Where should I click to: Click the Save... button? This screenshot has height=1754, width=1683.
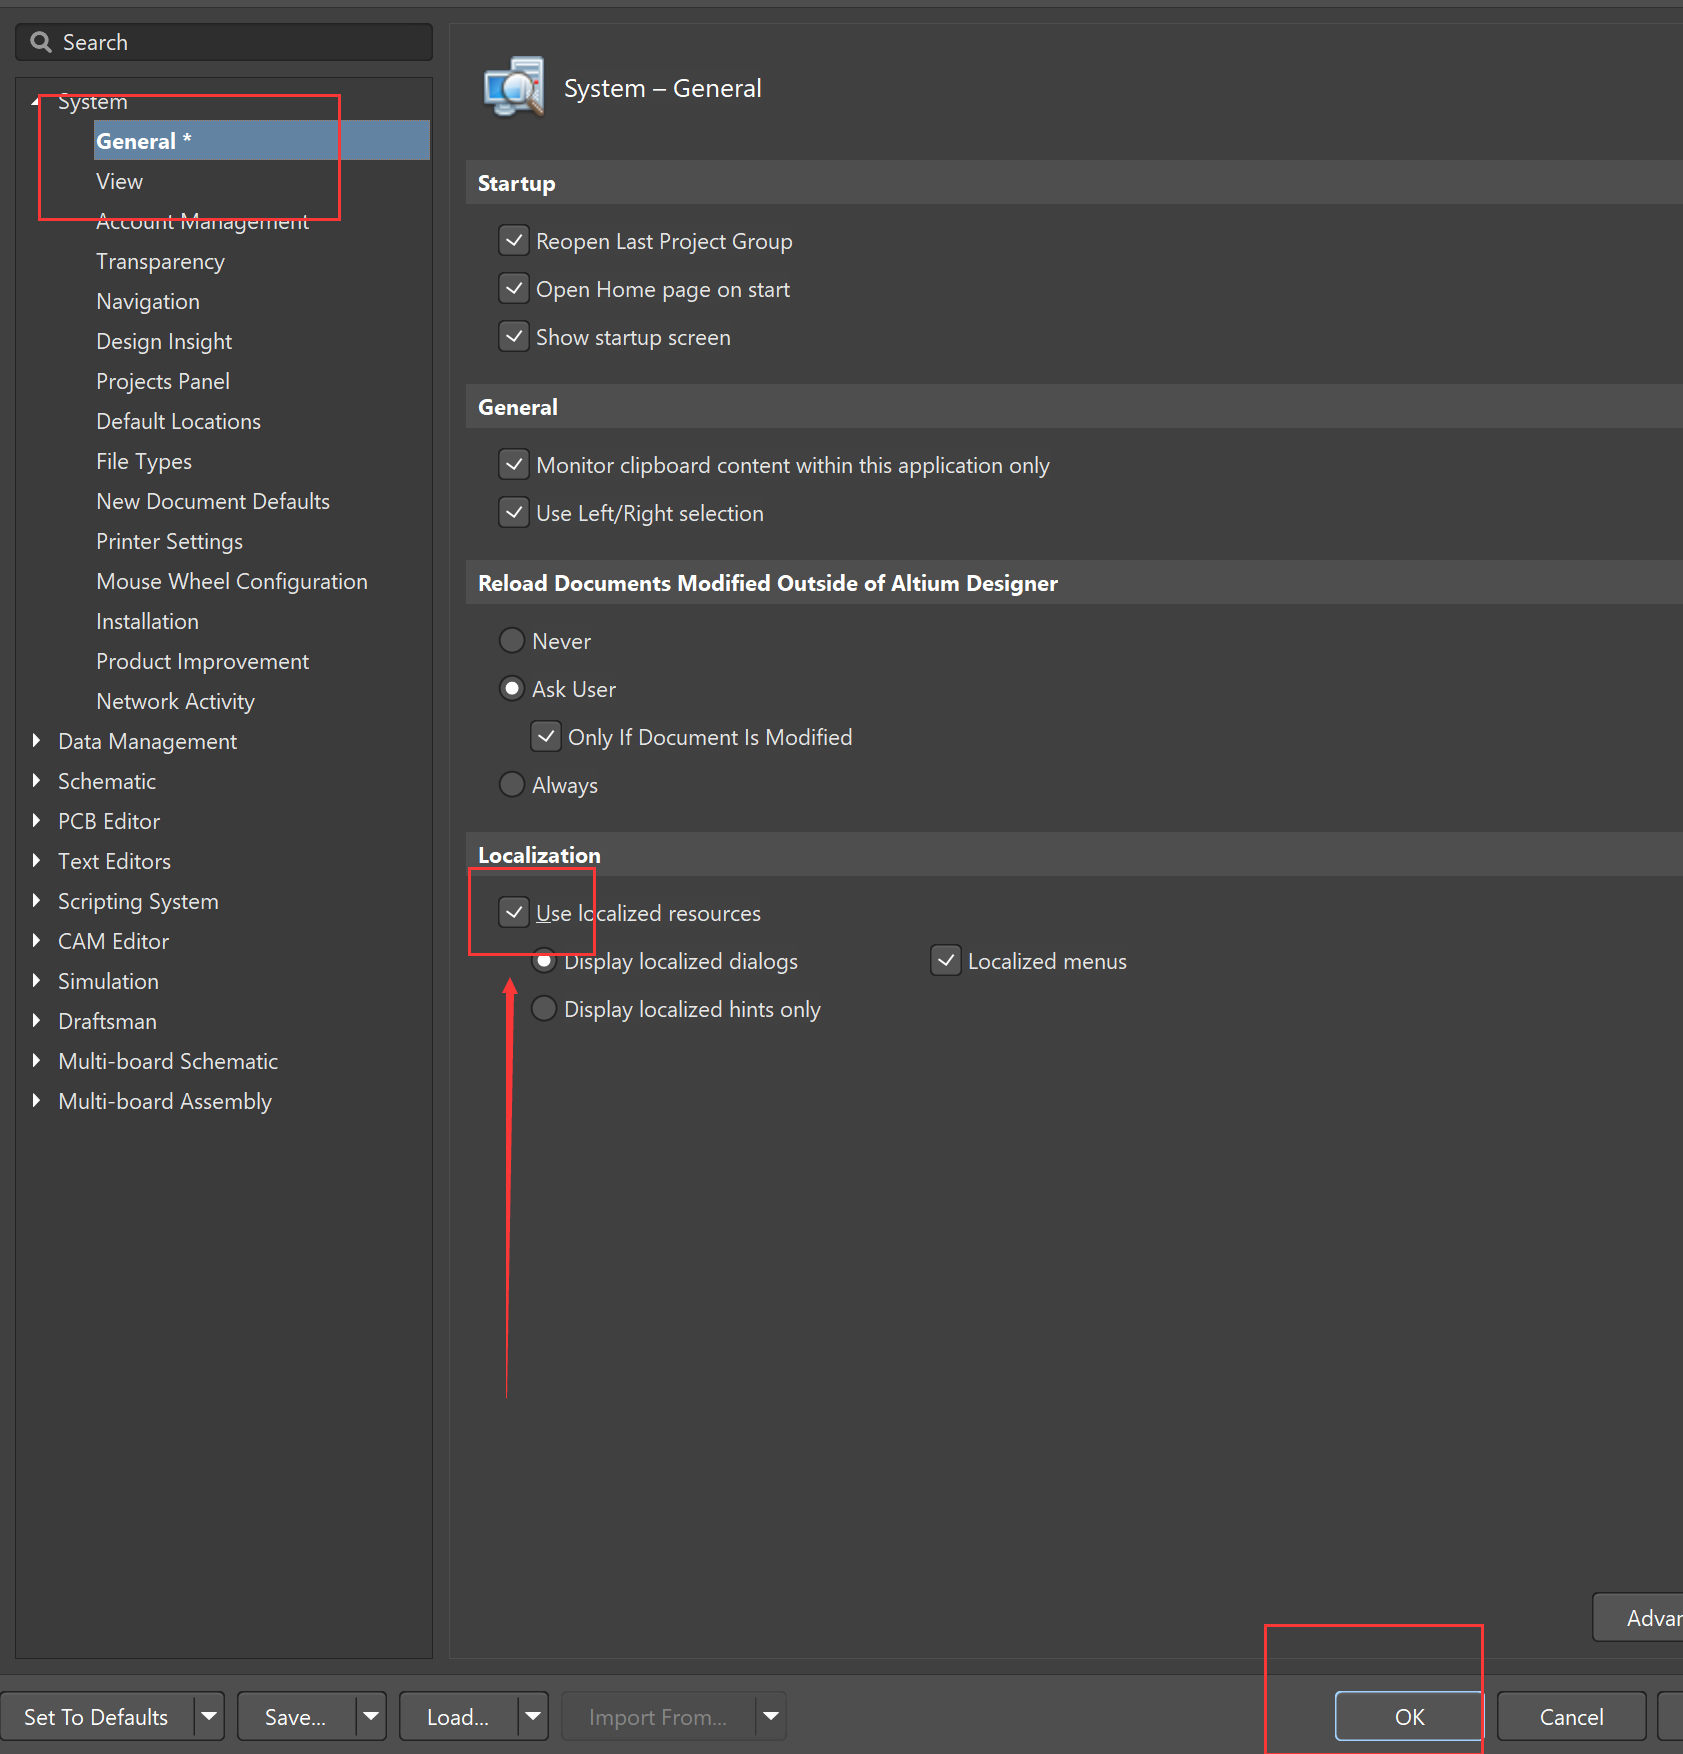(296, 1717)
